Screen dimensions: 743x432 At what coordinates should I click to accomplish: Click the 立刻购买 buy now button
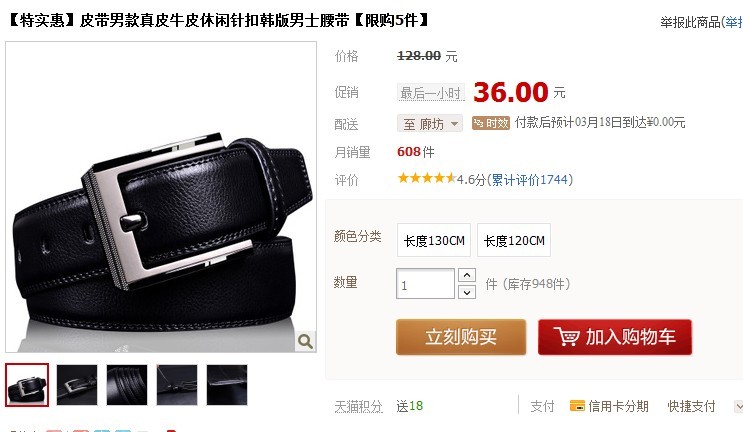(x=461, y=337)
